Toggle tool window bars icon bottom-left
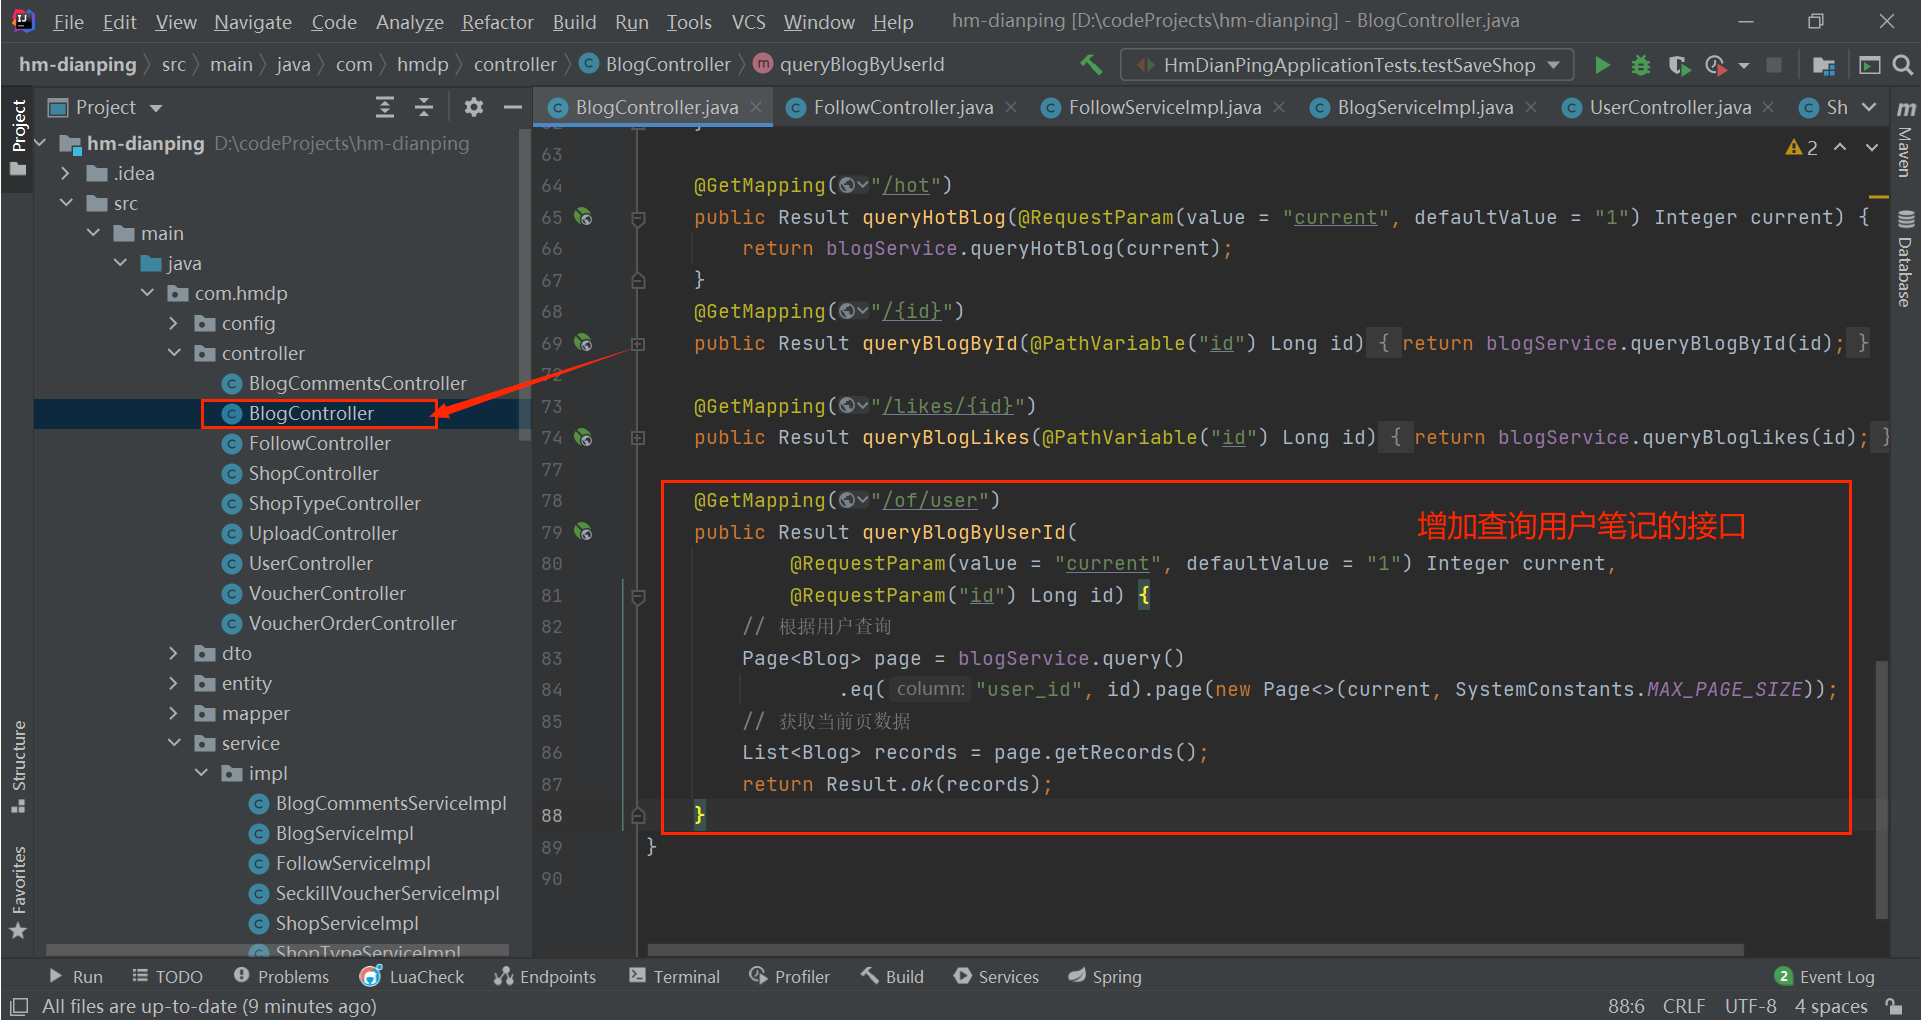 [x=18, y=1006]
